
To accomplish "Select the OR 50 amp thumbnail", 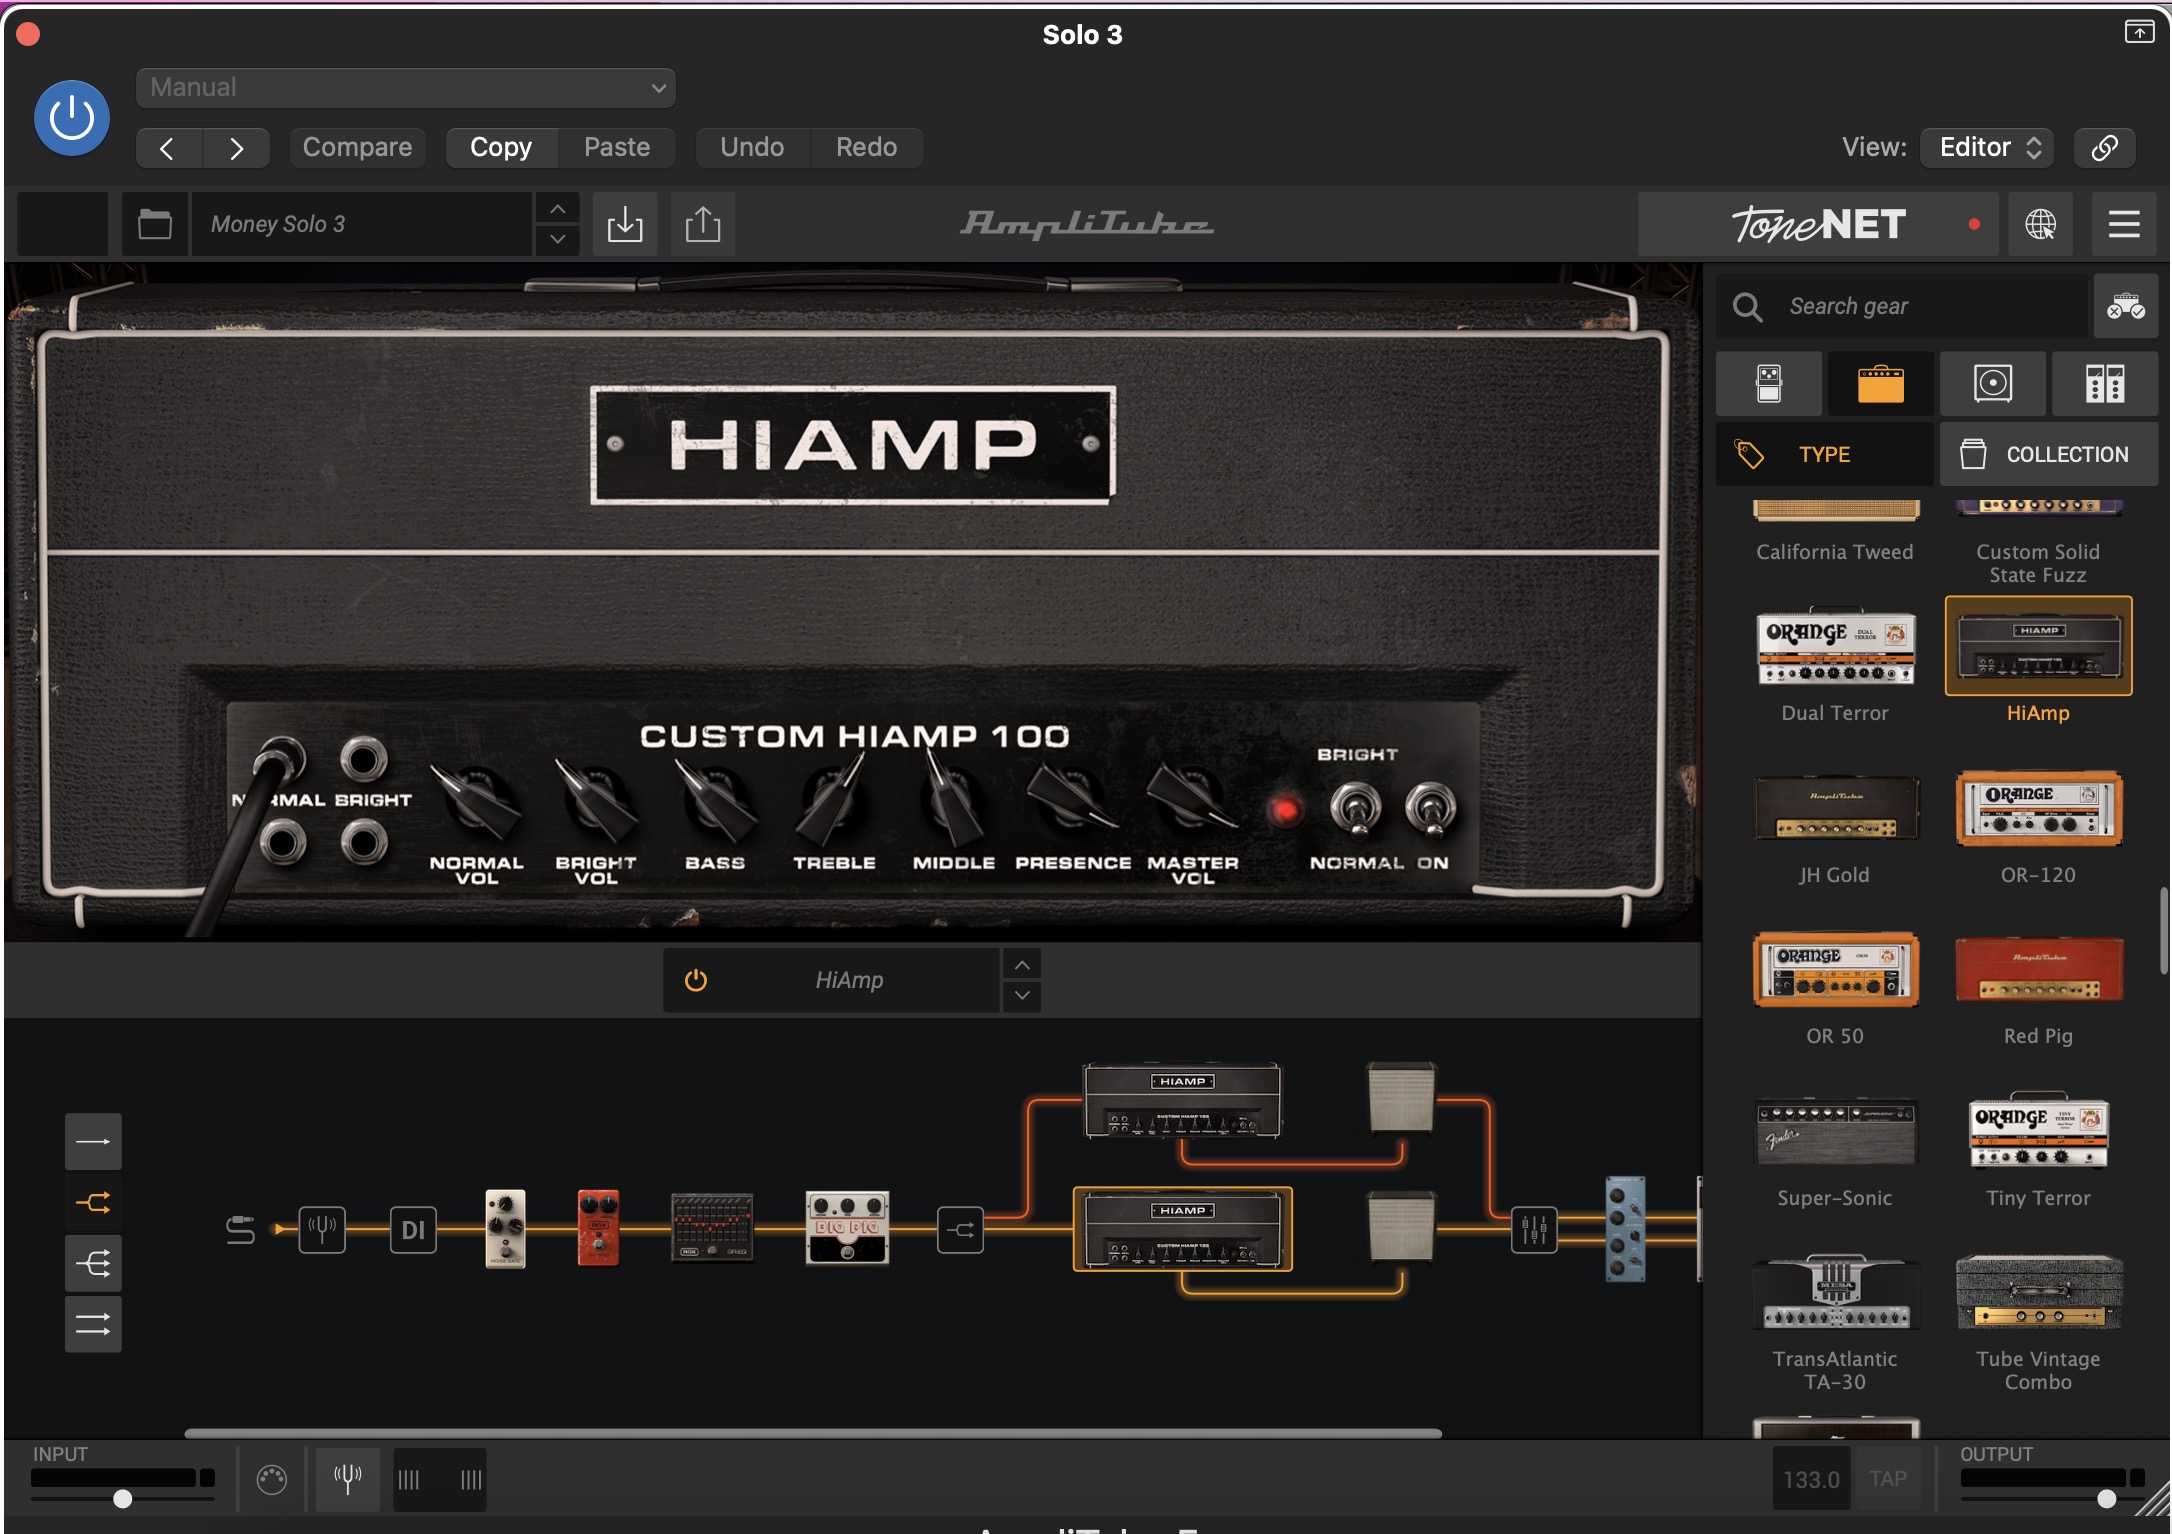I will point(1835,969).
